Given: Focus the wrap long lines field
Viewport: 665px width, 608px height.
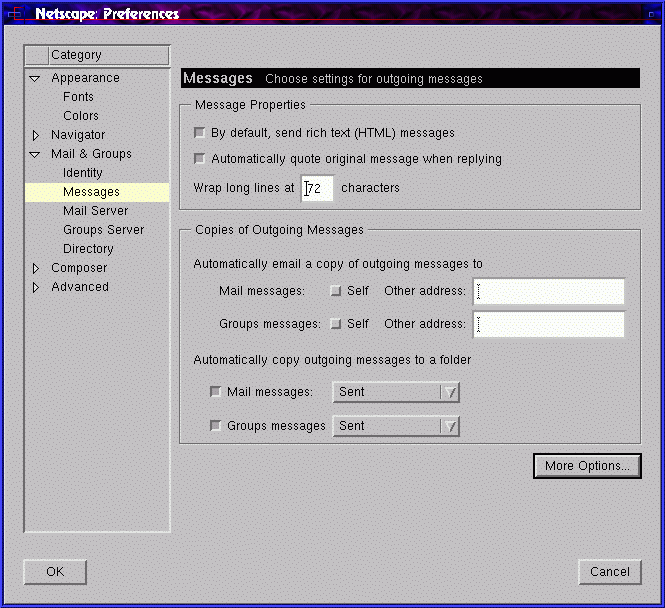Looking at the screenshot, I should [x=317, y=188].
